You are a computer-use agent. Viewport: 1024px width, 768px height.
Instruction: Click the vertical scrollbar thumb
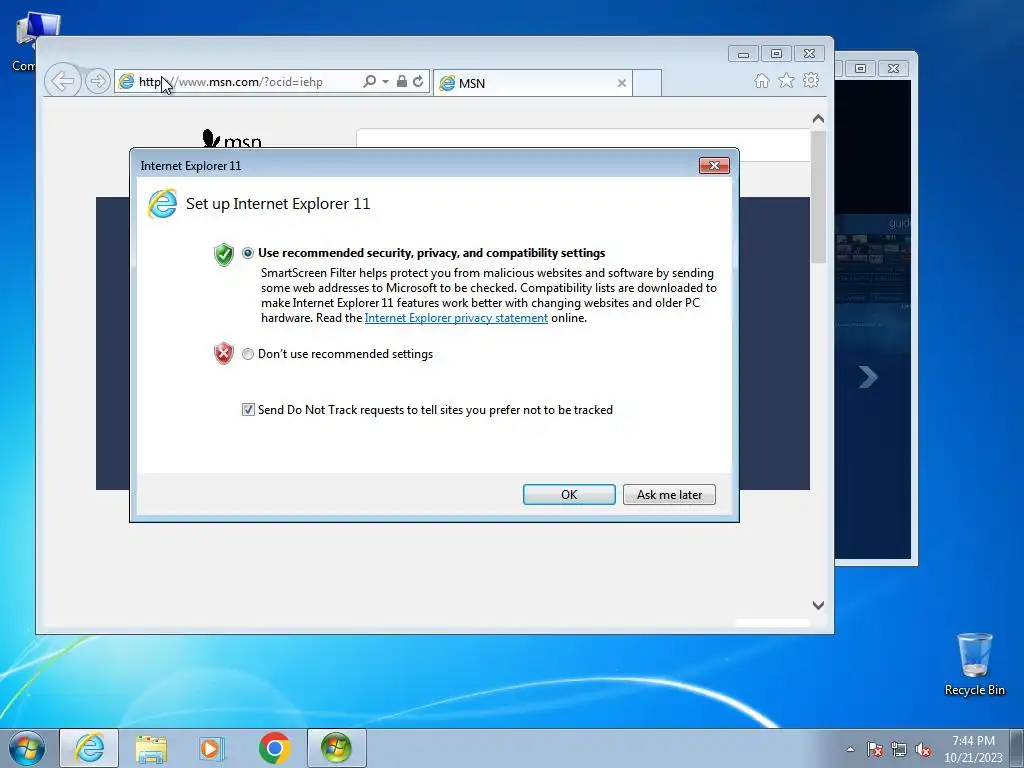click(818, 197)
